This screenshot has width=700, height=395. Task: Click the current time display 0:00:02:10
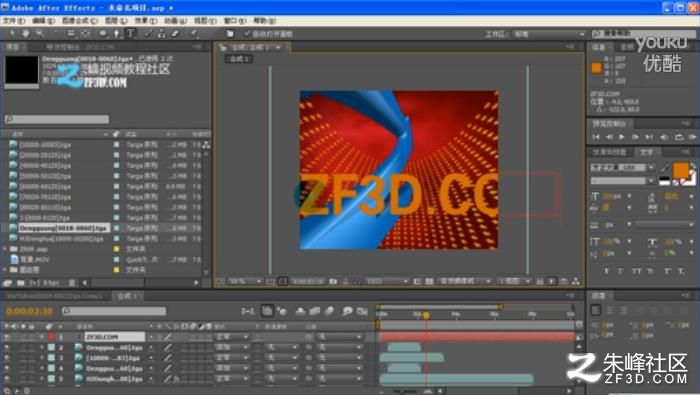tap(29, 311)
